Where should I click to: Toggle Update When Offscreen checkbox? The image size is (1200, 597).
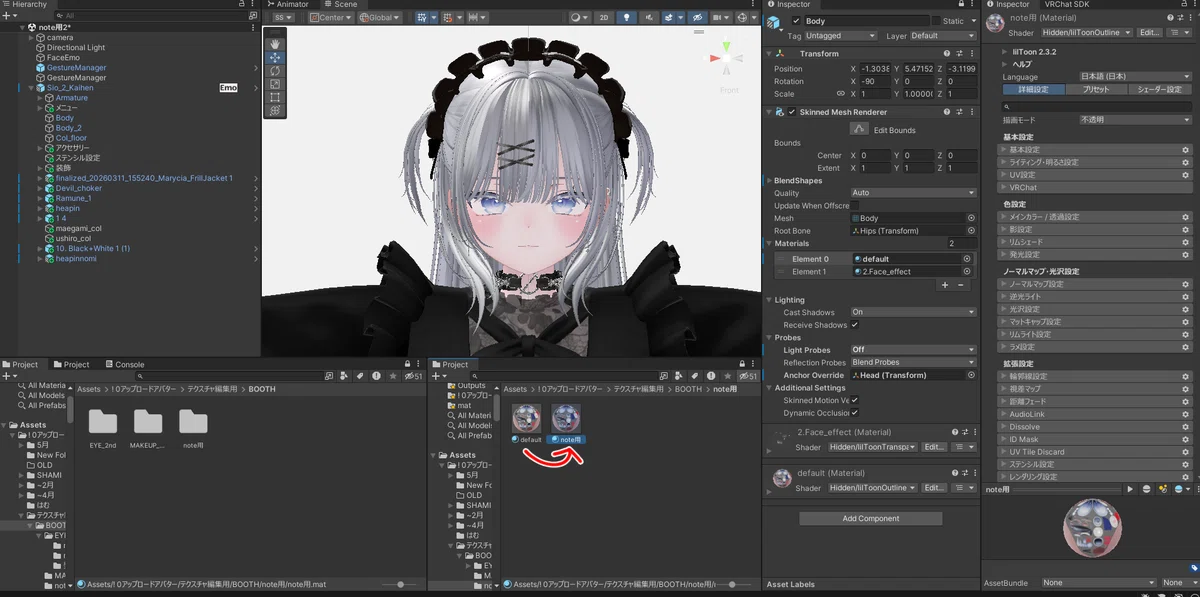tap(855, 205)
